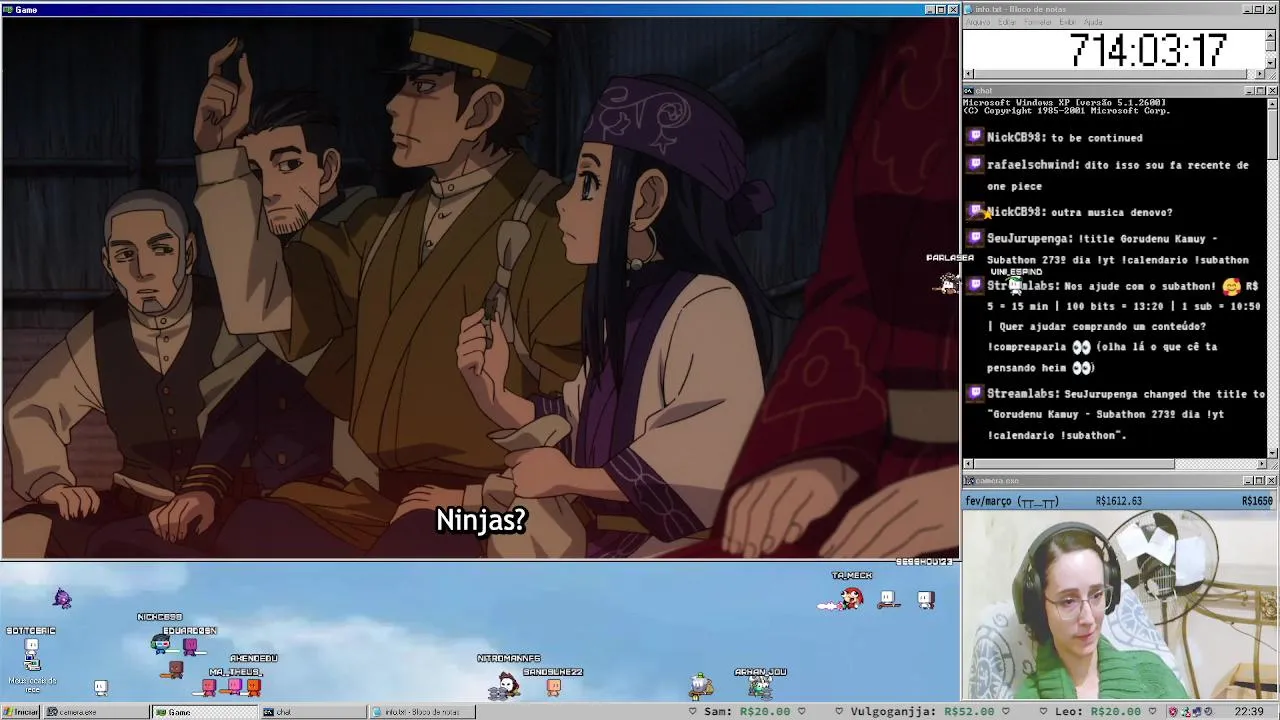Open the Arquivo menu in Notepad
Image resolution: width=1280 pixels, height=720 pixels.
tap(977, 22)
